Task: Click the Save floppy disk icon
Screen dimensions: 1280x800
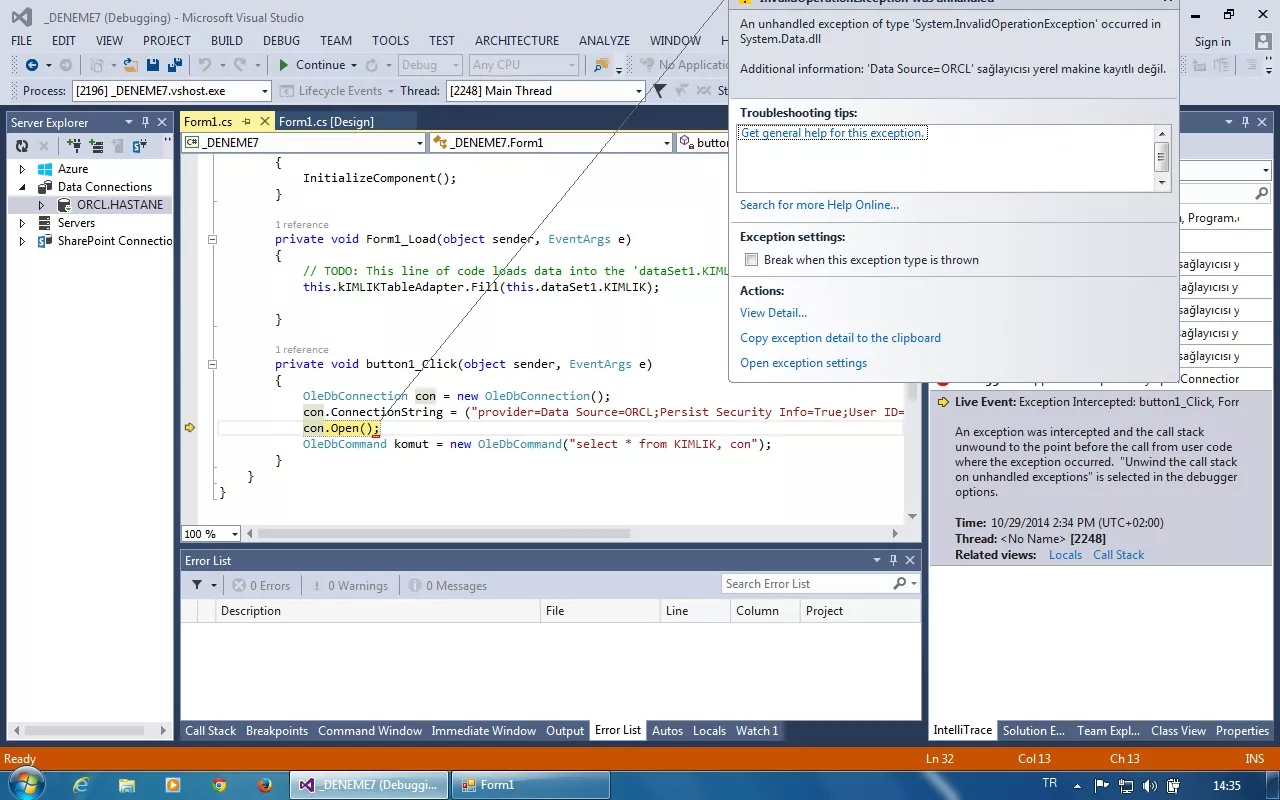Action: pyautogui.click(x=153, y=65)
